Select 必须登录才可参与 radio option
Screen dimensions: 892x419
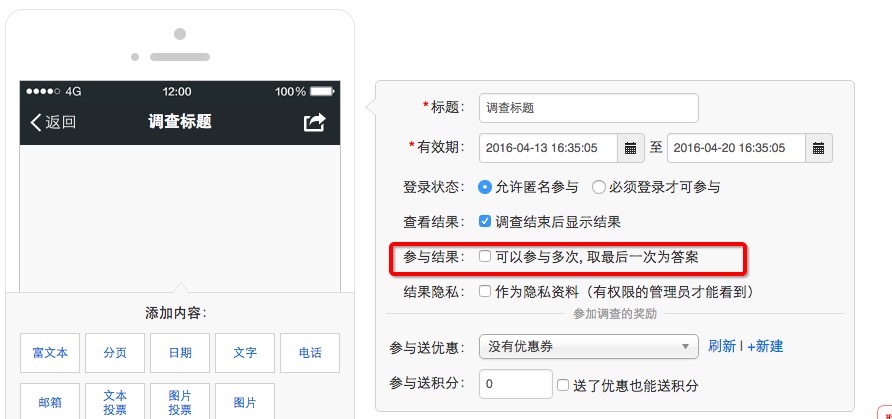tap(598, 187)
